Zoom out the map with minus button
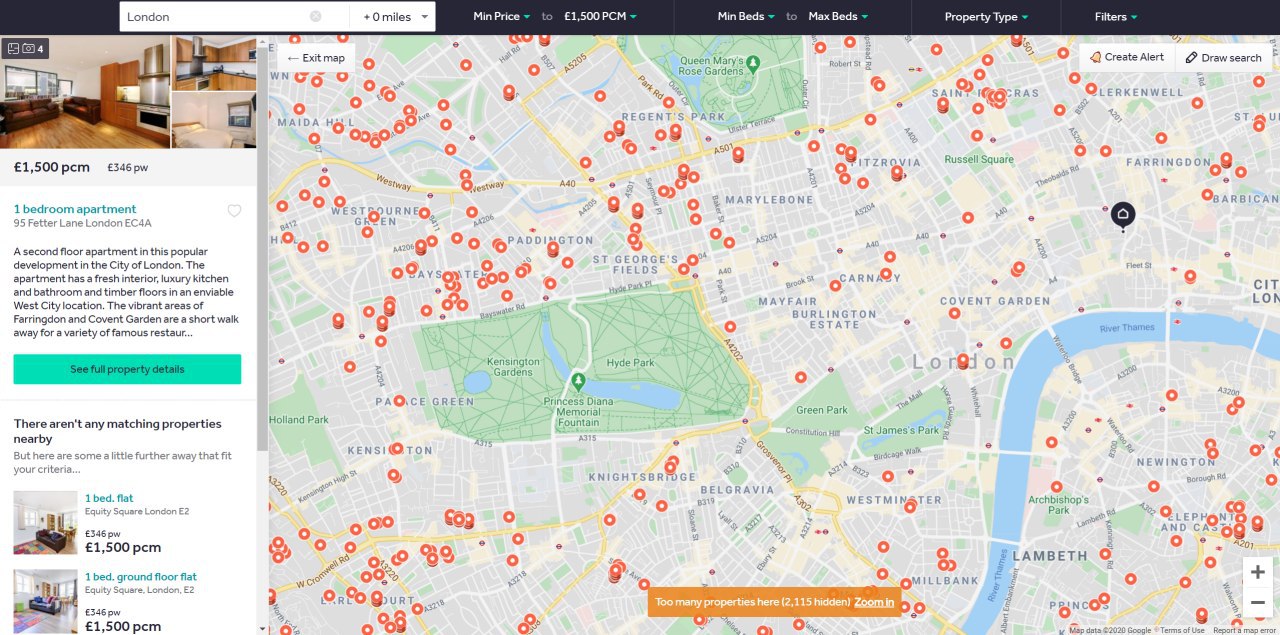This screenshot has height=635, width=1280. pyautogui.click(x=1258, y=602)
